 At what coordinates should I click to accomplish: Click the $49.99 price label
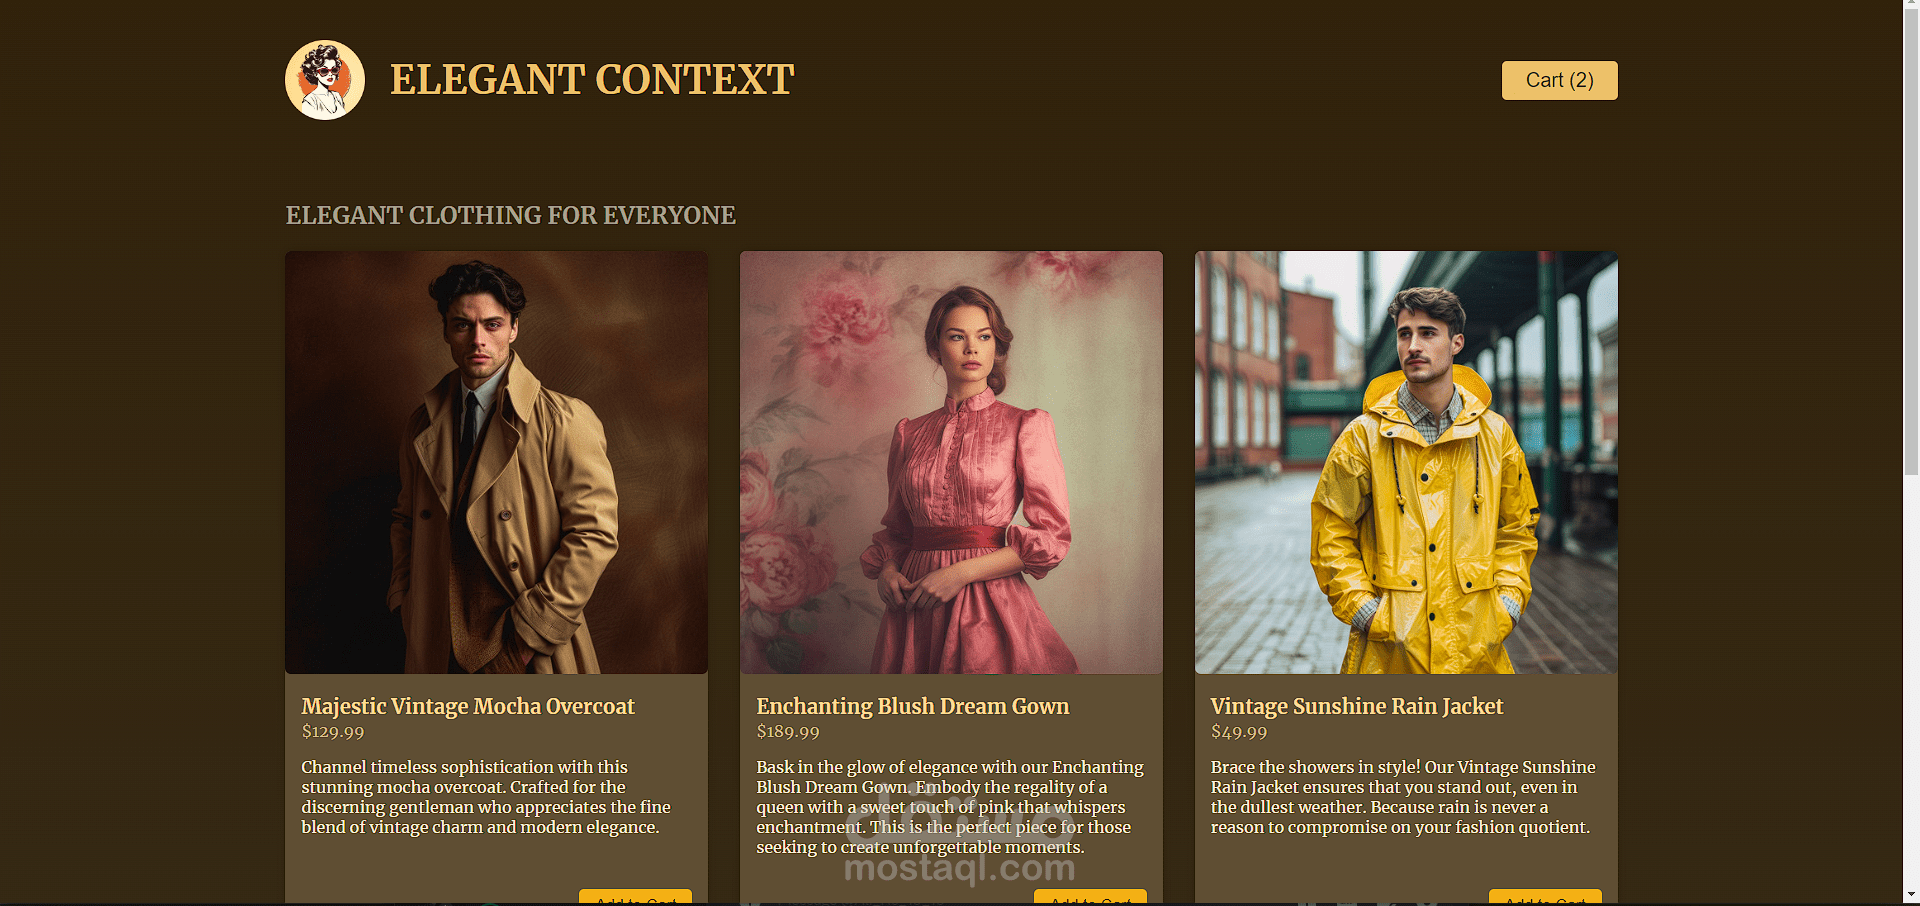[x=1239, y=732]
